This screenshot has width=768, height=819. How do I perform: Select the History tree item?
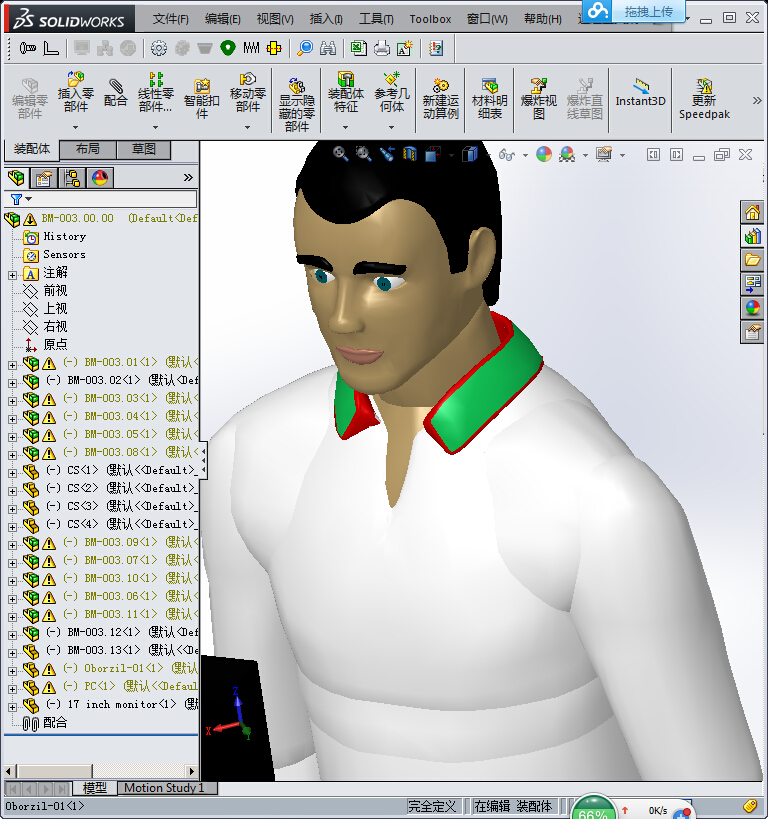click(x=64, y=237)
